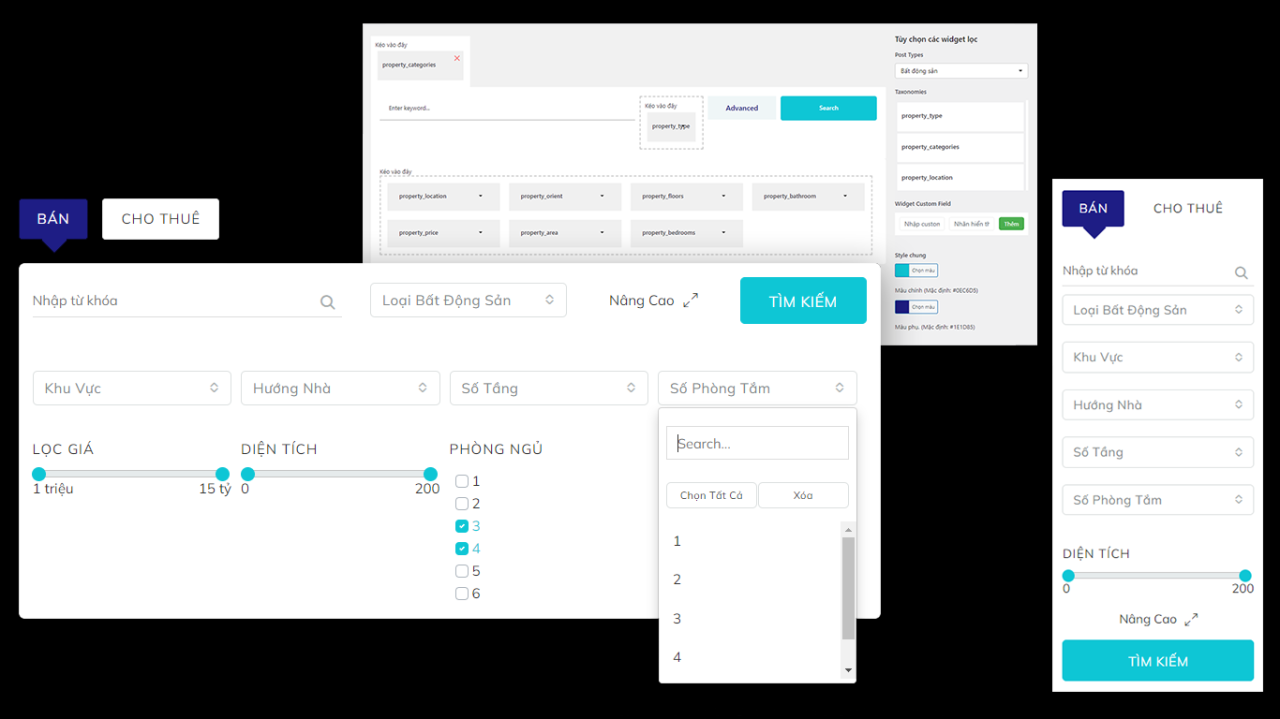Click the Chọn màu swatch under Màu chính
1280x719 pixels.
916,270
